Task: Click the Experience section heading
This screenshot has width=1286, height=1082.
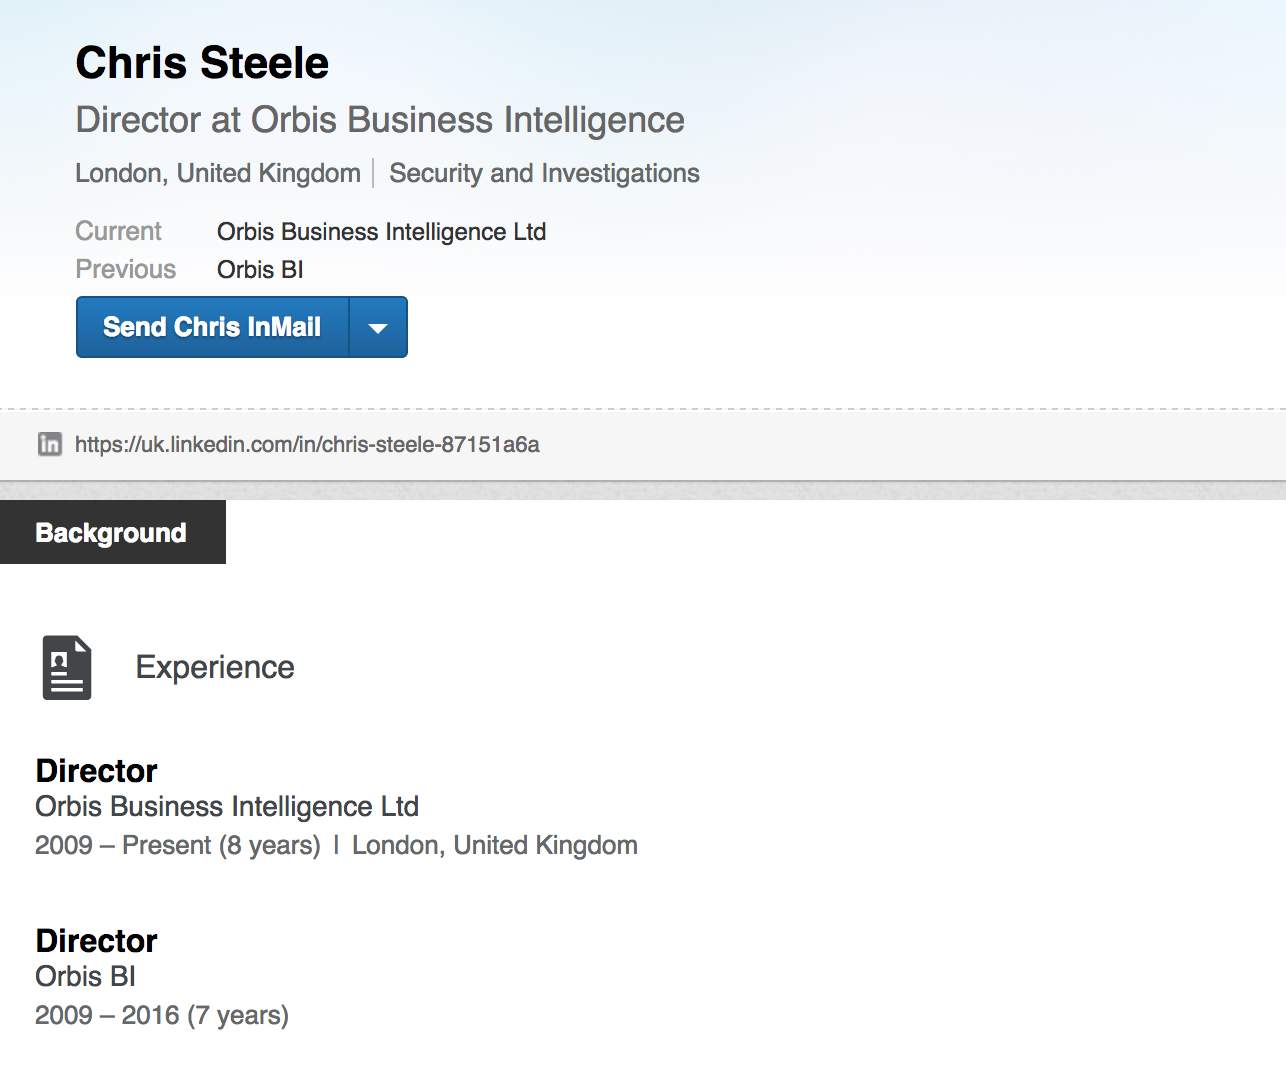Action: (x=215, y=667)
